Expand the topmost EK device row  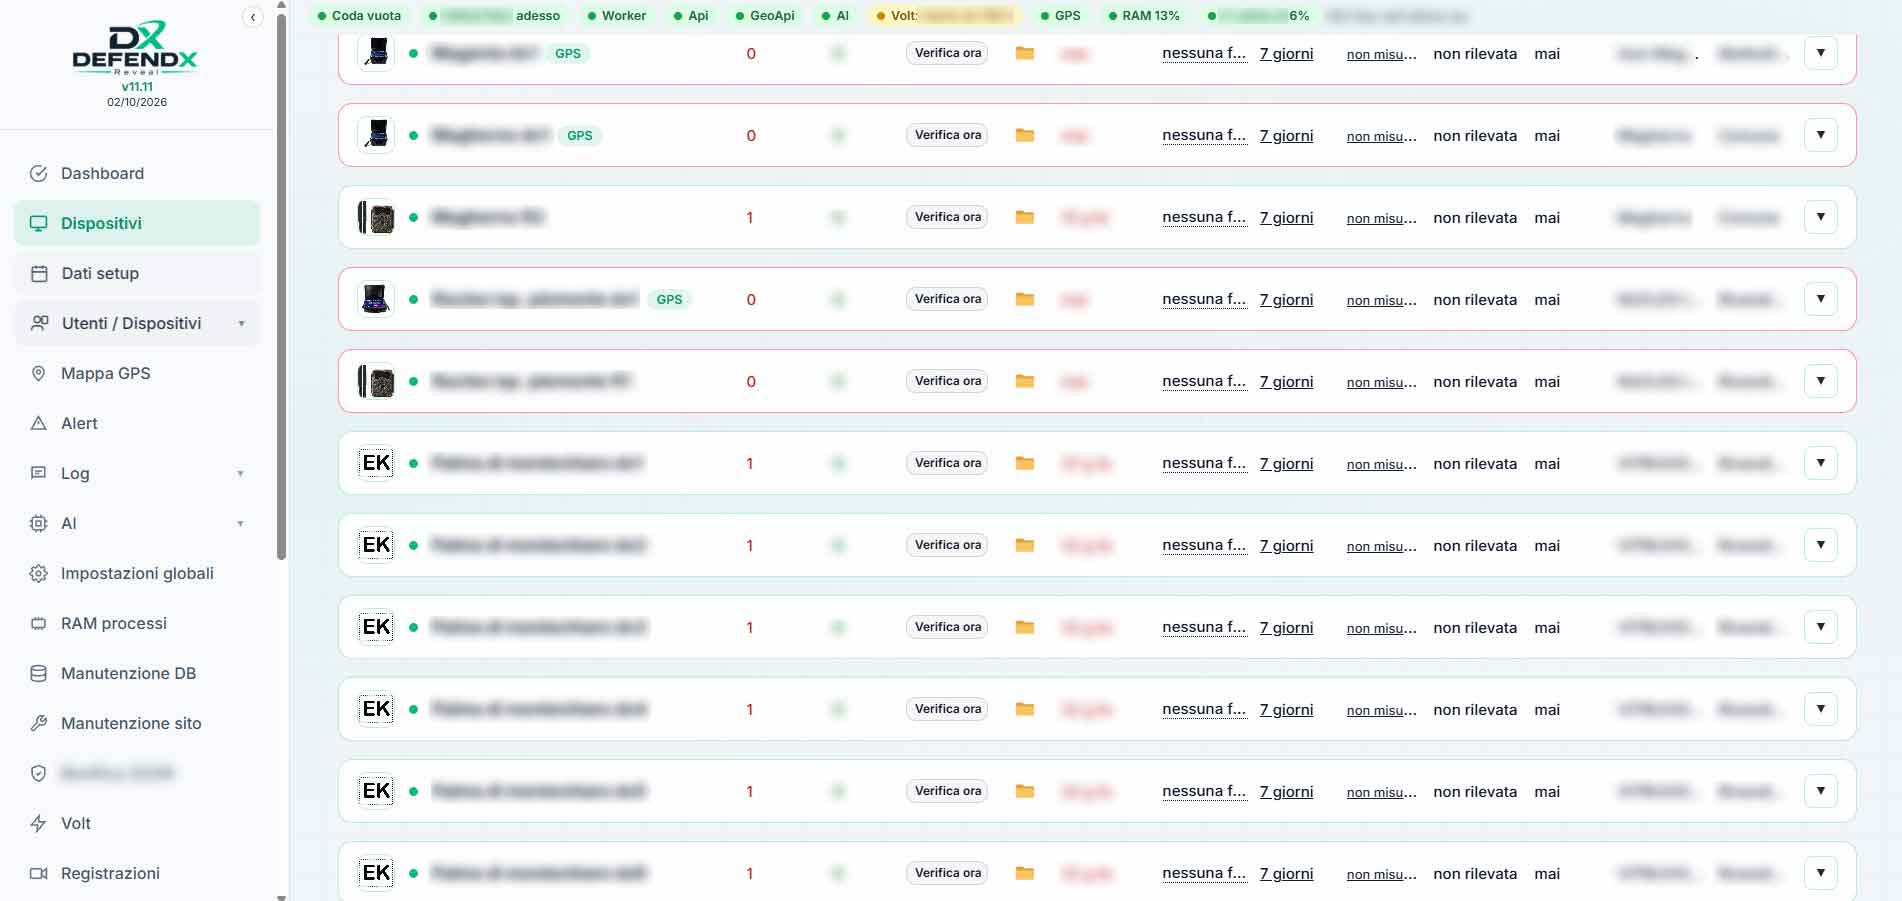tap(1821, 463)
